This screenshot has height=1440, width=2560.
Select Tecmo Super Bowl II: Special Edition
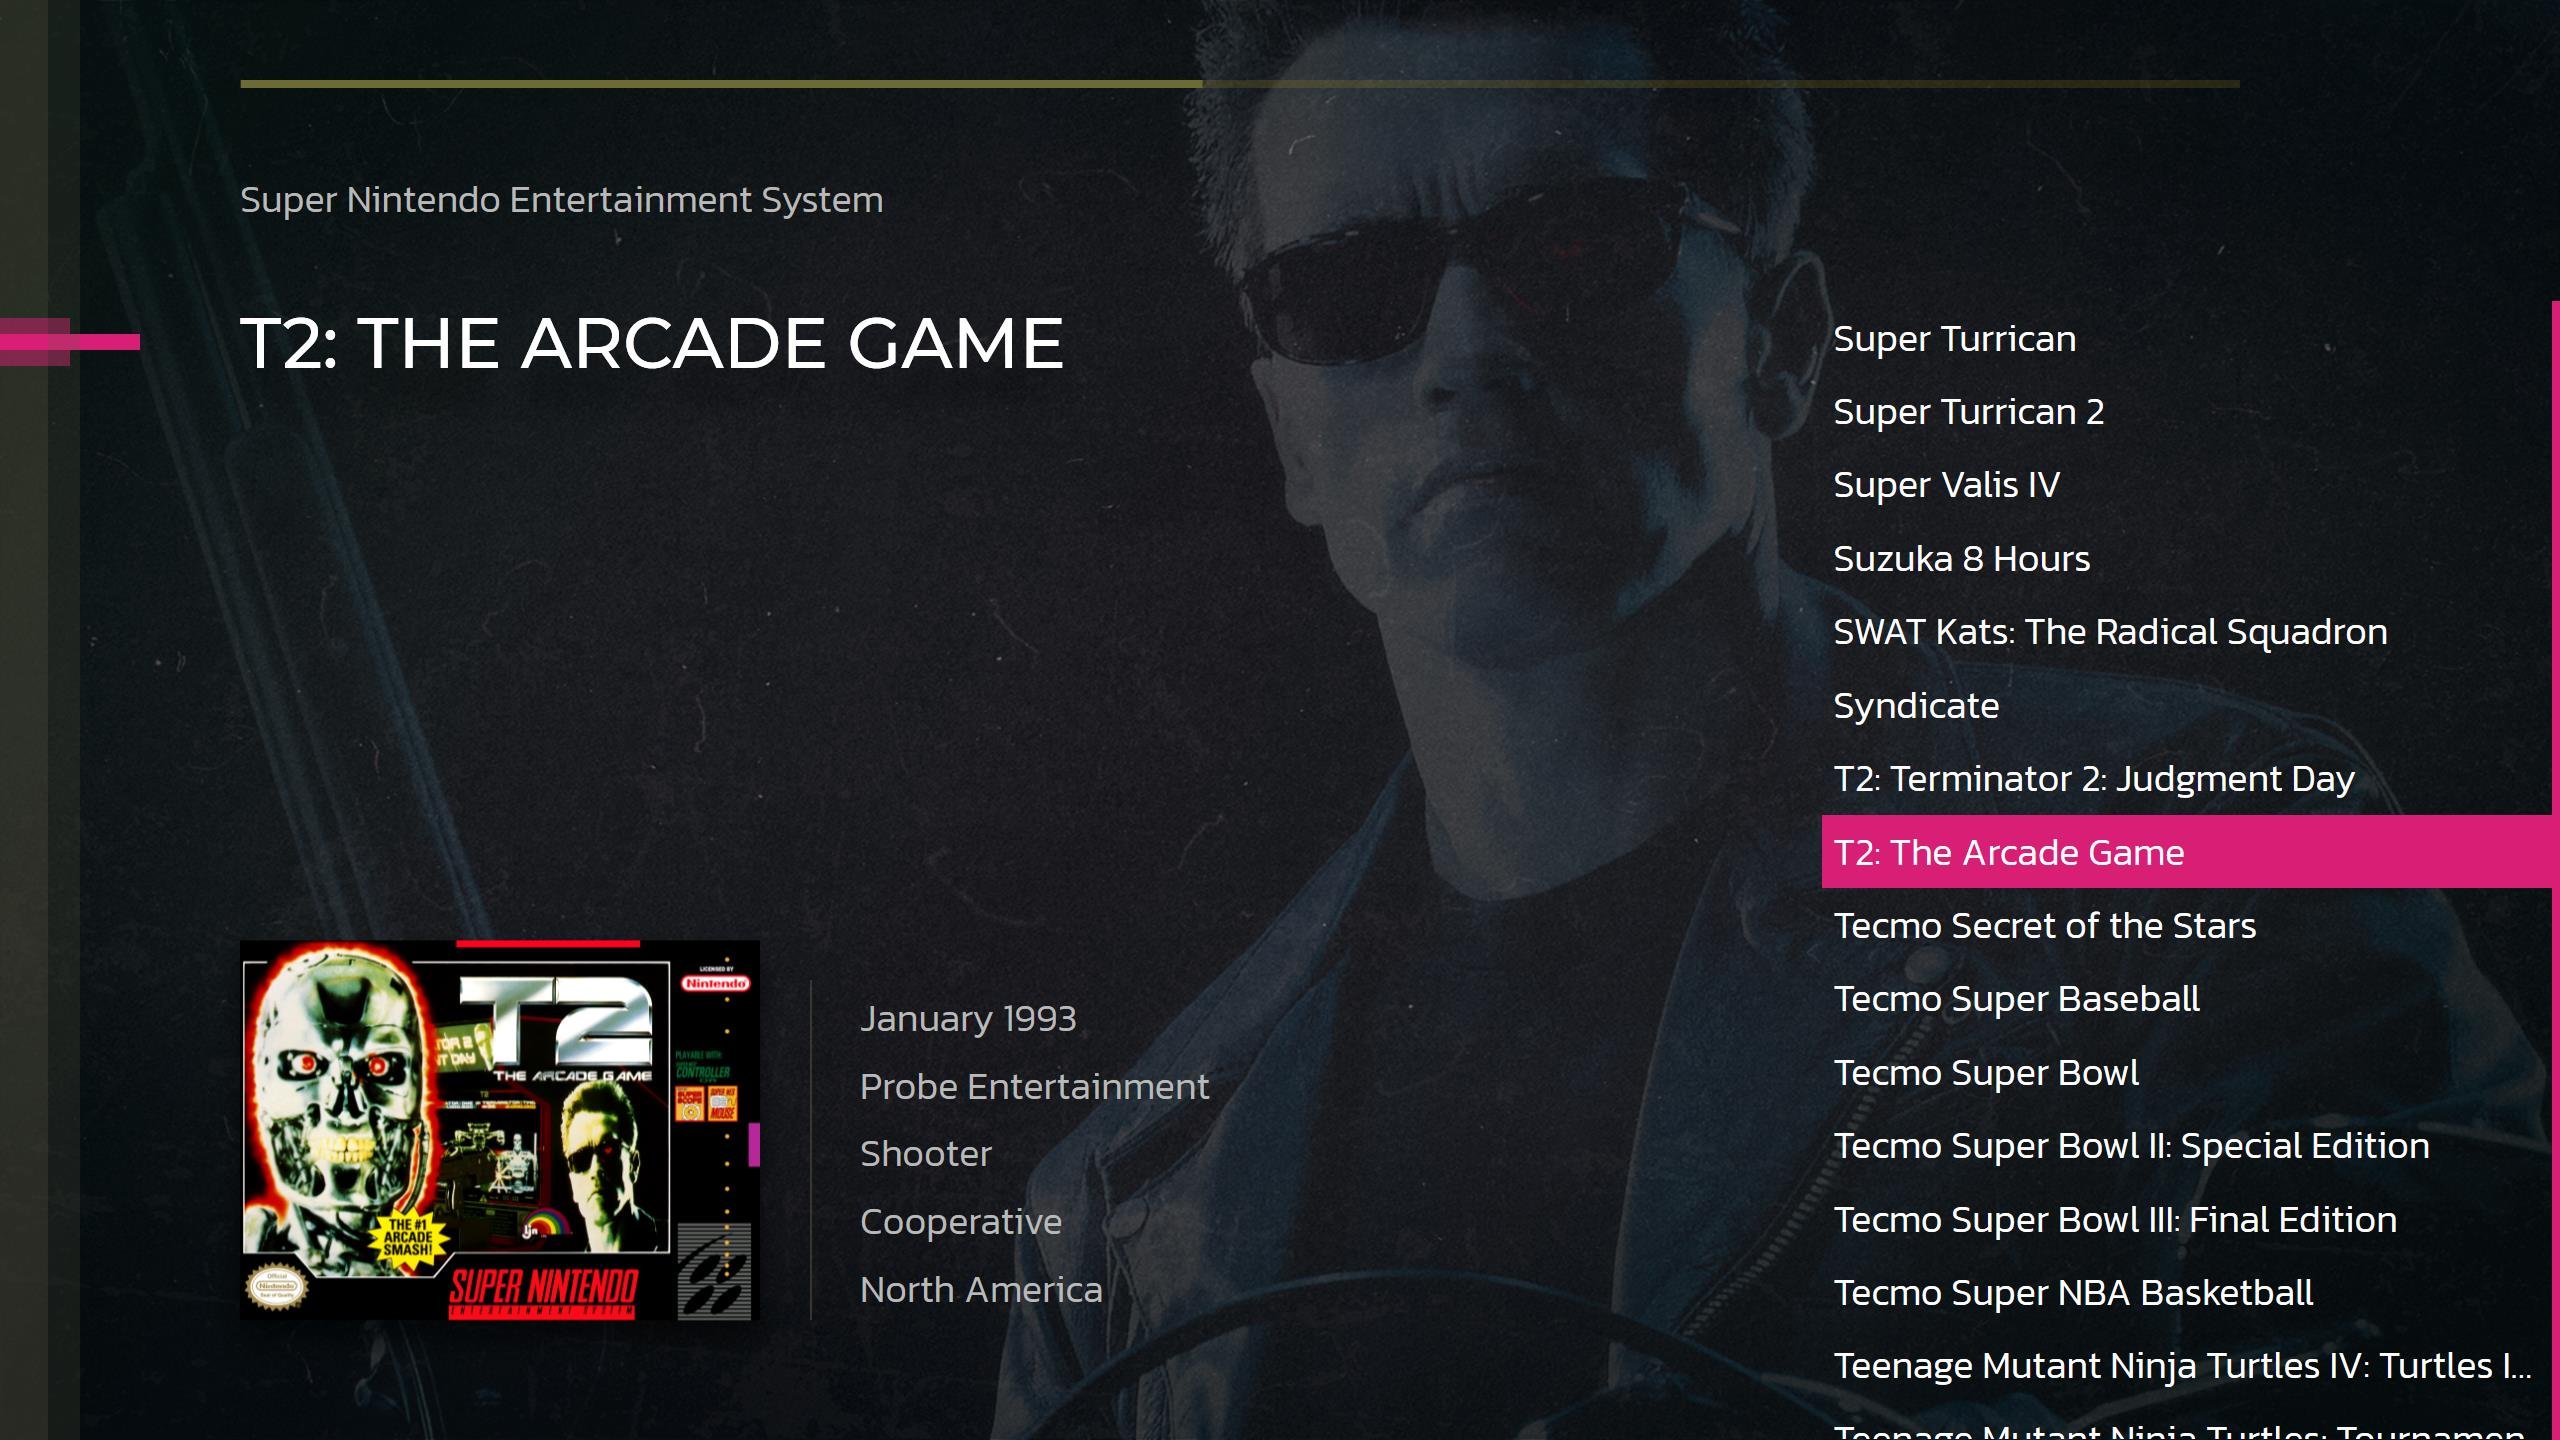point(2131,1146)
